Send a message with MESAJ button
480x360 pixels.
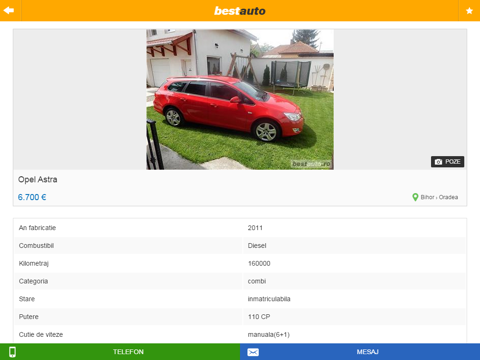(360, 352)
